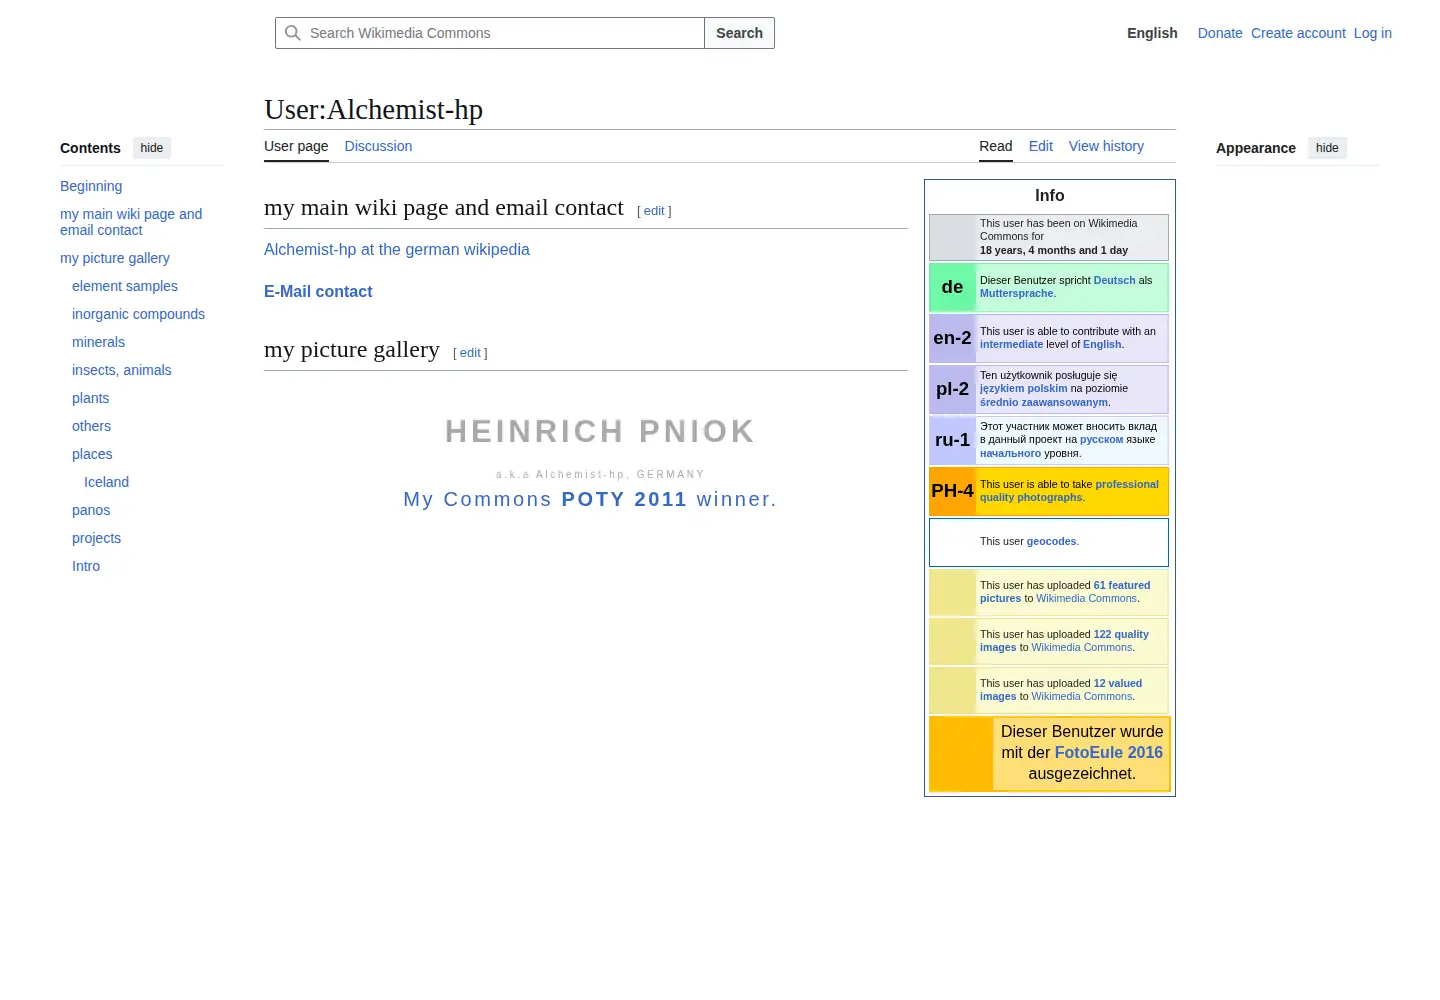Screen dimensions: 1440x1000
Task: Open the professional quality photographs link
Action: pyautogui.click(x=1070, y=491)
